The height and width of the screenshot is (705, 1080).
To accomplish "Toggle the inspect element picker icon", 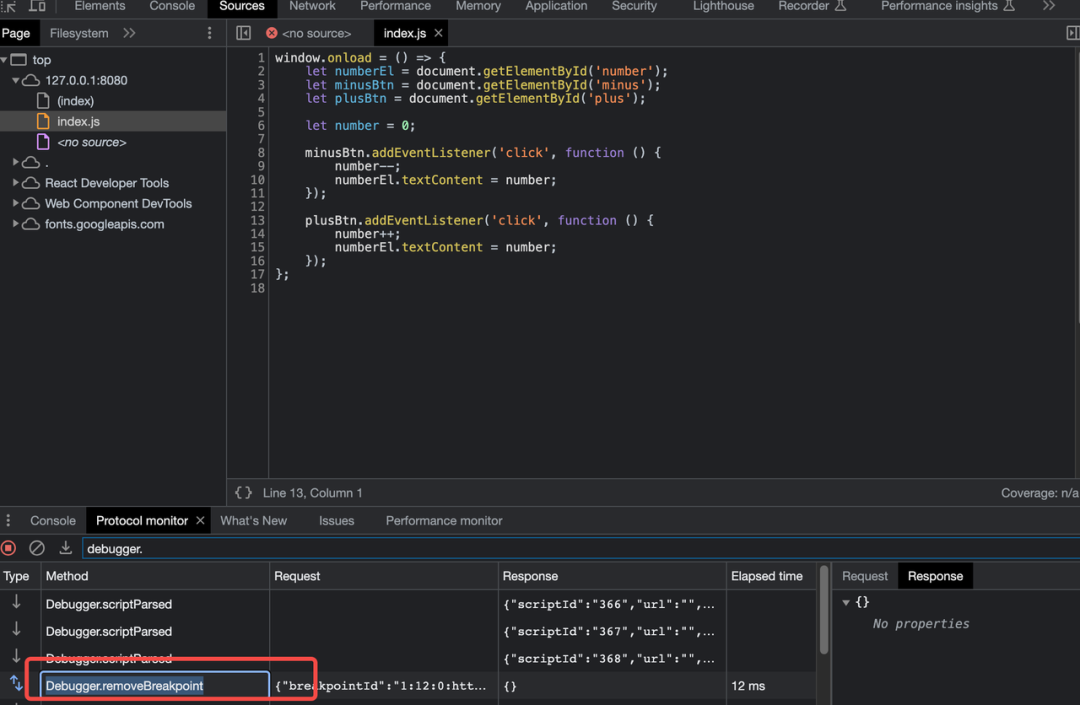I will (x=9, y=6).
